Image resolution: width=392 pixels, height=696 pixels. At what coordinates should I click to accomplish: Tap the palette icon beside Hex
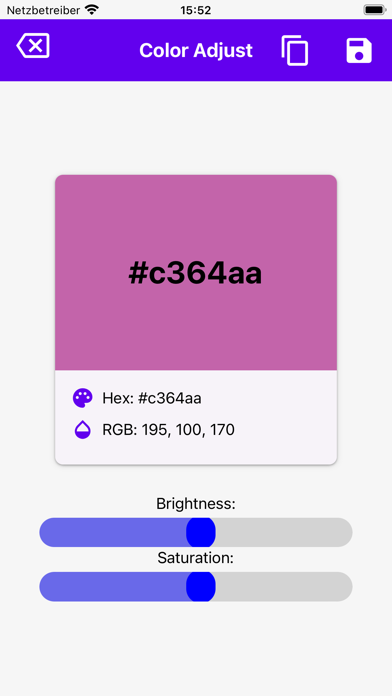point(83,398)
